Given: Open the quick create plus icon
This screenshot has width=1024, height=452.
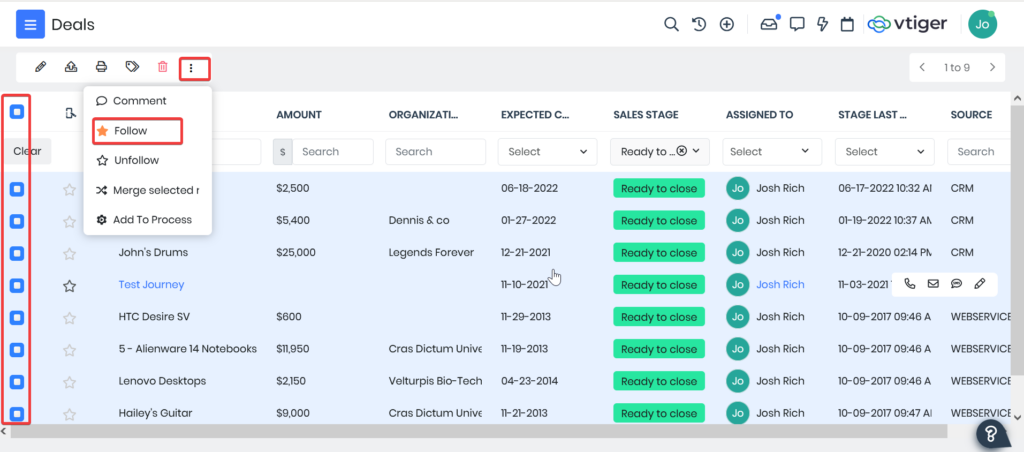Looking at the screenshot, I should 727,24.
